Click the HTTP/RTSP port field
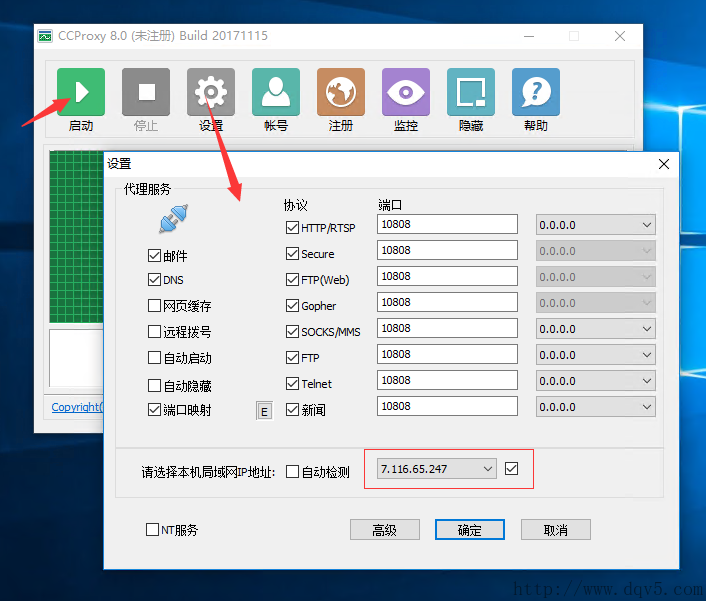The height and width of the screenshot is (601, 706). (x=447, y=224)
